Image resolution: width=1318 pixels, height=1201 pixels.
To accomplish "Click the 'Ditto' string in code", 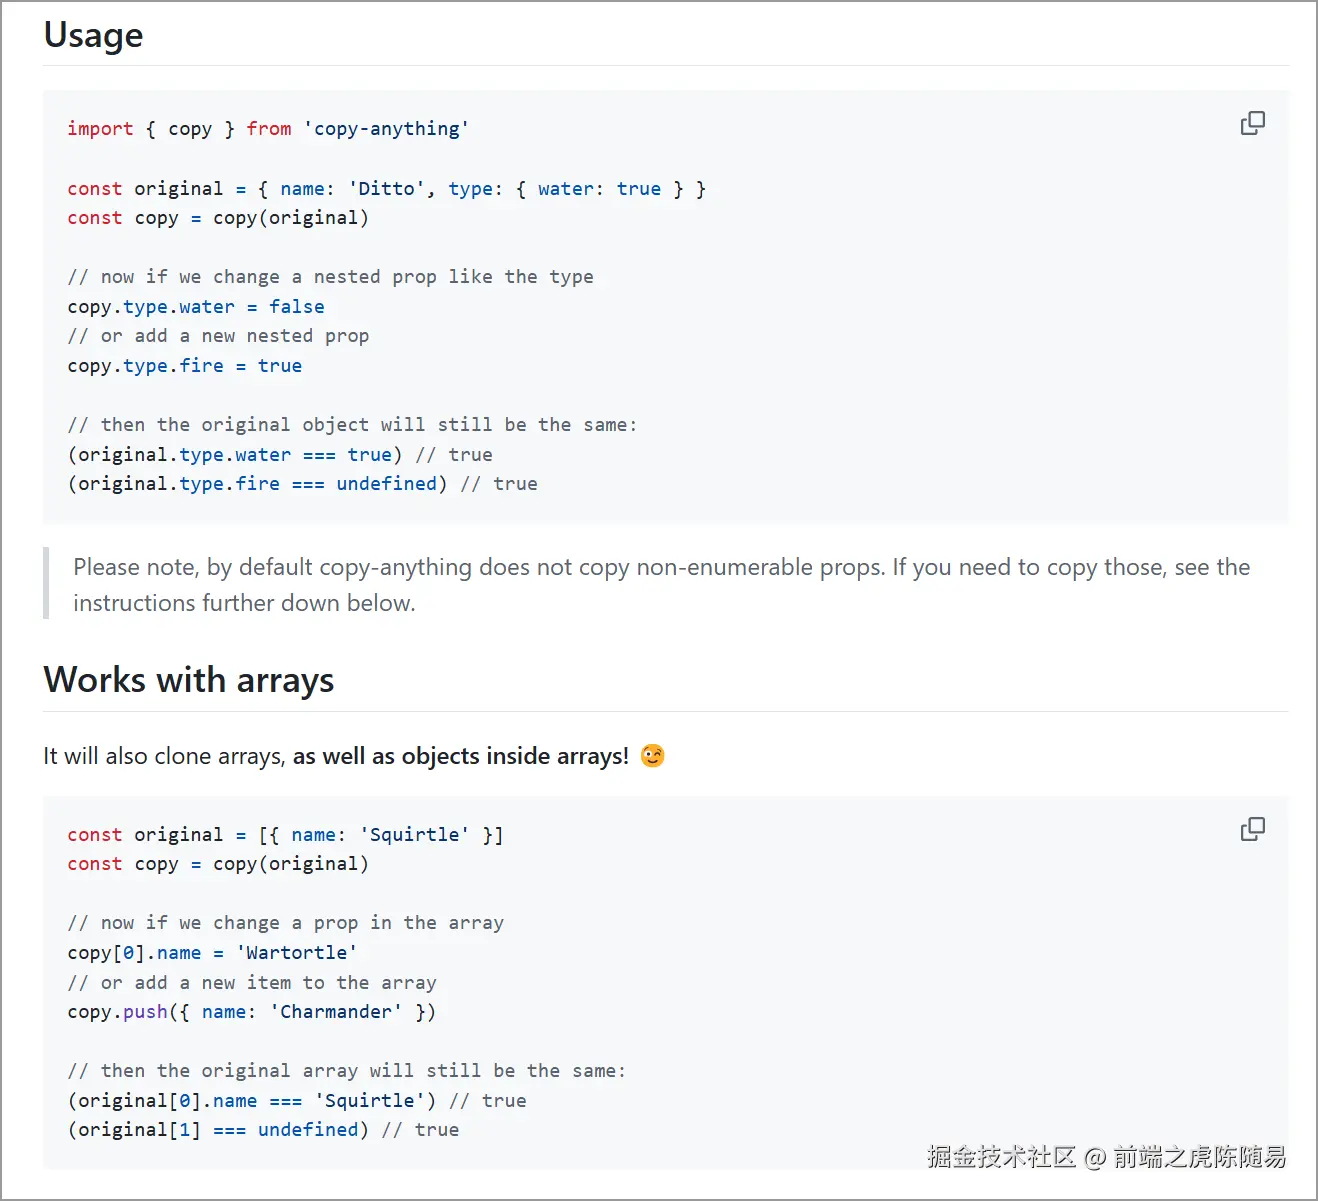I will click(x=386, y=189).
